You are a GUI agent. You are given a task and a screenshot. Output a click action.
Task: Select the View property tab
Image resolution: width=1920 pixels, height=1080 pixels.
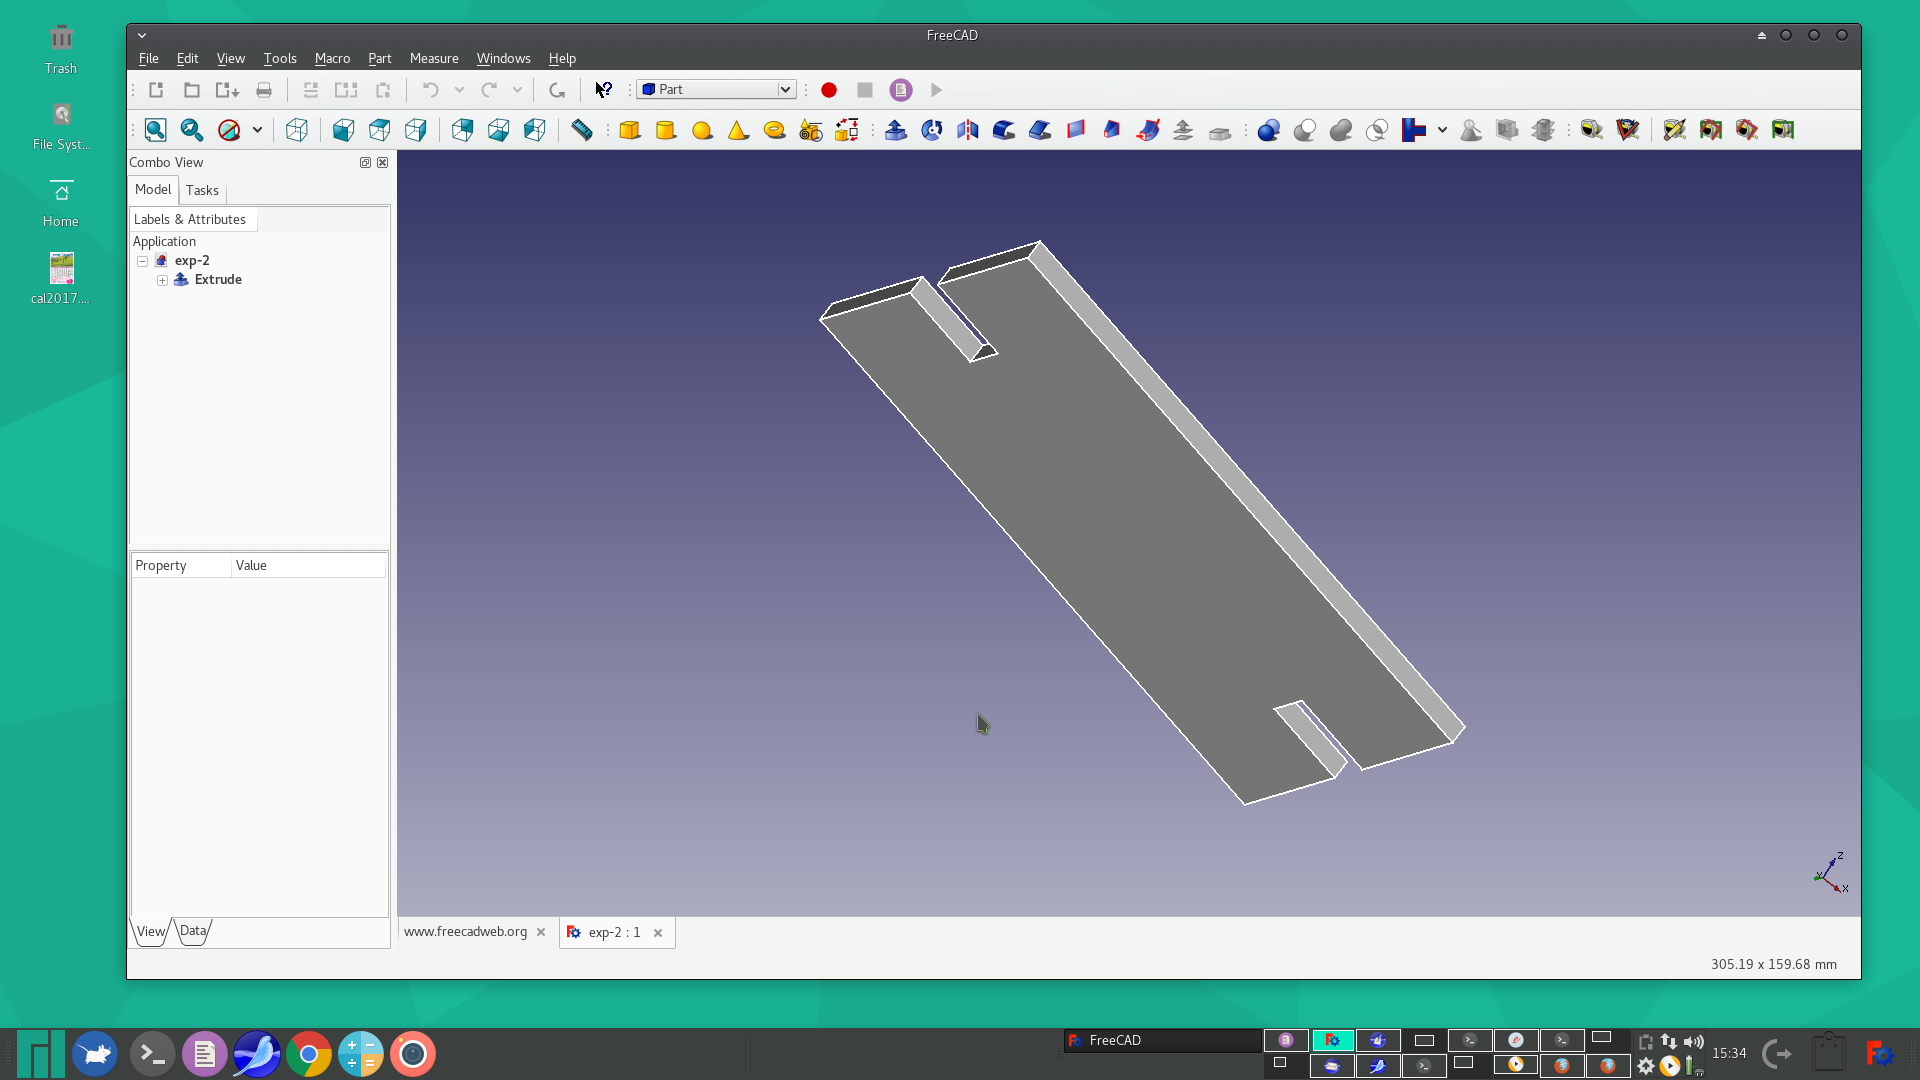151,931
